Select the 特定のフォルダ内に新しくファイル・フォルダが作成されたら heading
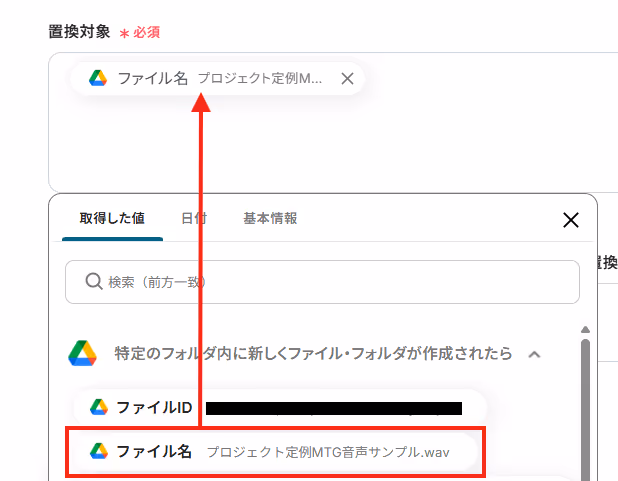This screenshot has height=481, width=618. pyautogui.click(x=313, y=354)
